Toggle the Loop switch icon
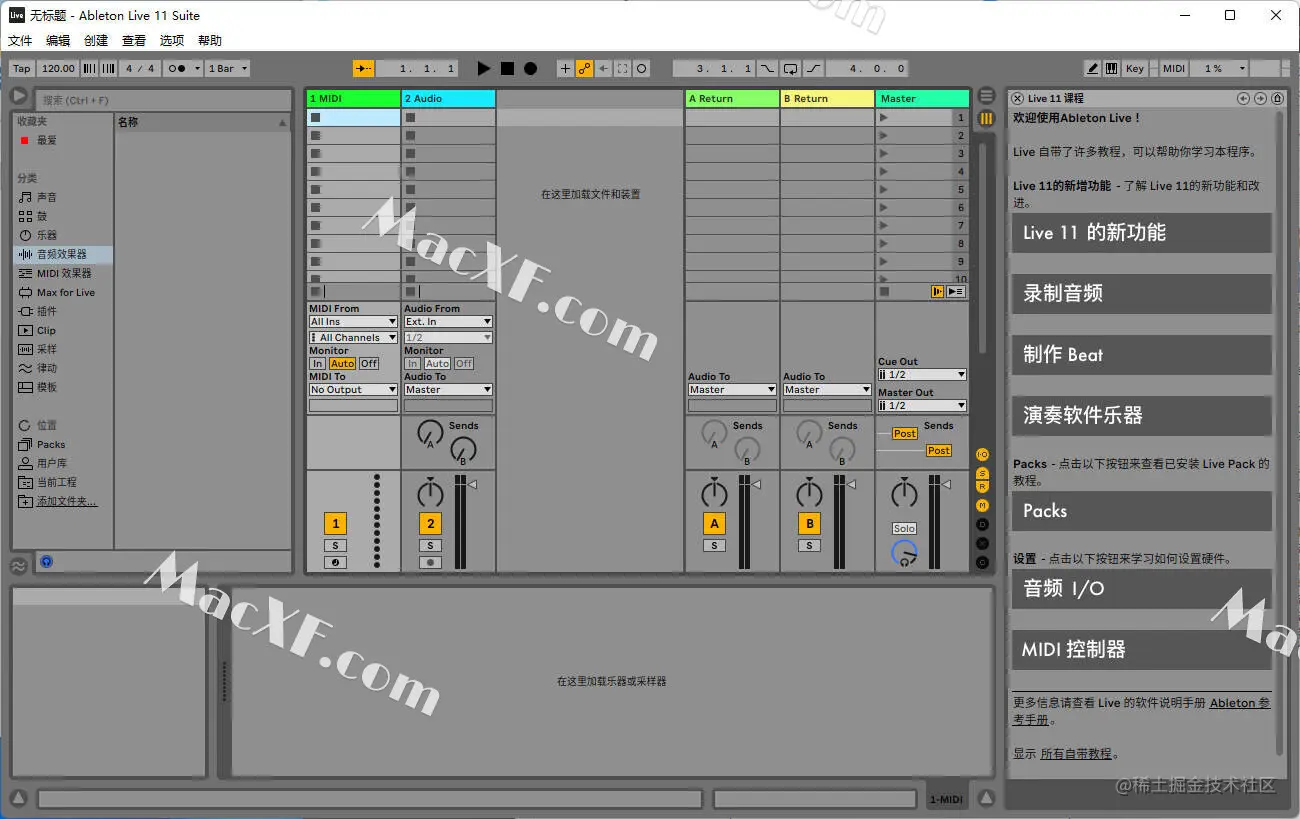 [x=791, y=68]
